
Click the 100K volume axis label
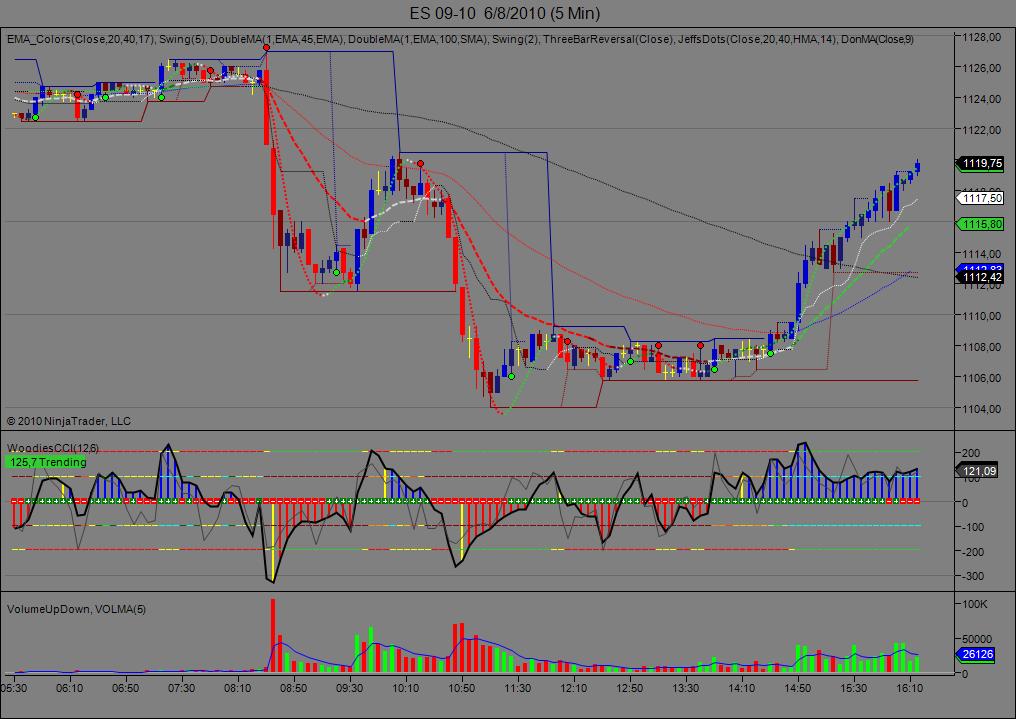coord(975,604)
